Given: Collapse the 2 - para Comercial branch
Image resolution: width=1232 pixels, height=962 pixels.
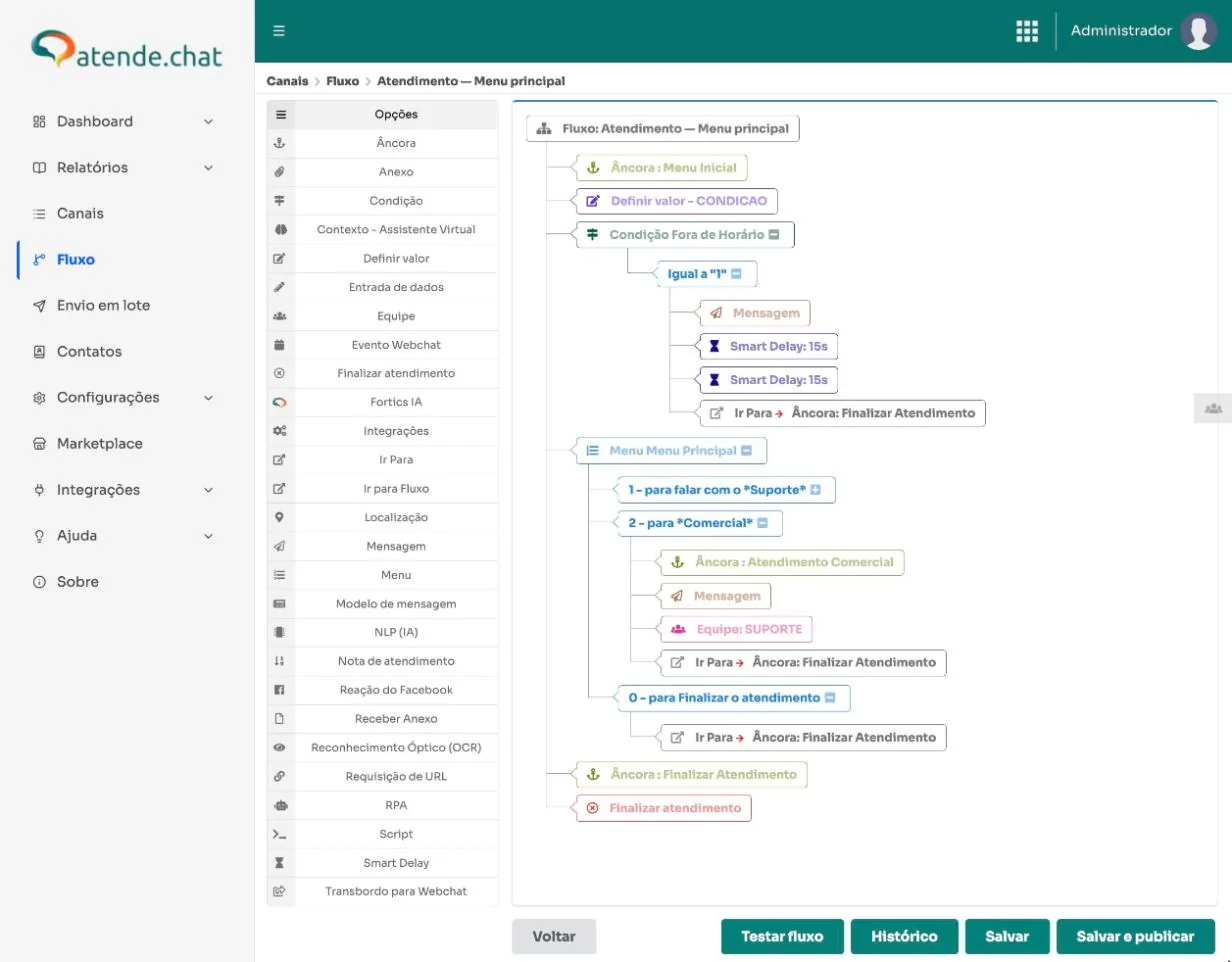Looking at the screenshot, I should tap(762, 523).
